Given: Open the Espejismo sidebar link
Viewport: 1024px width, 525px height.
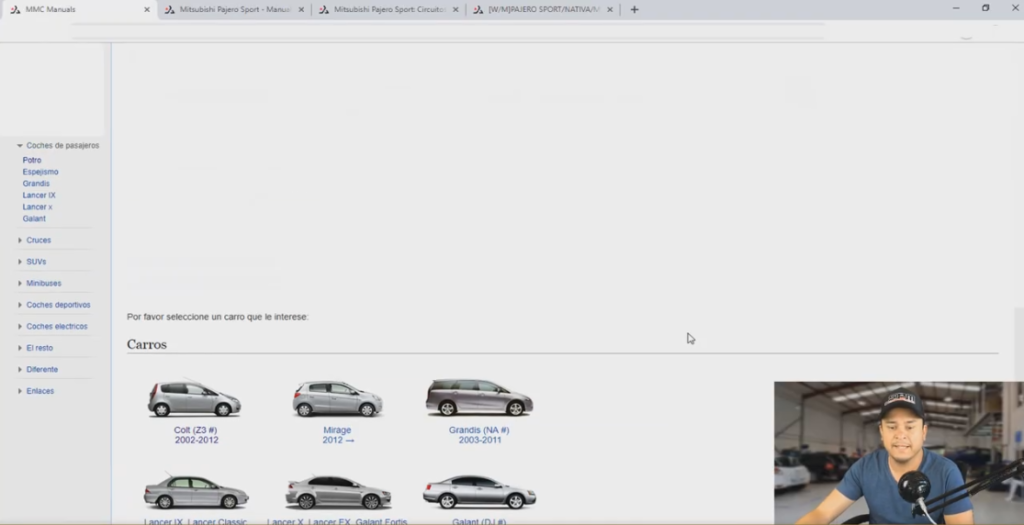Looking at the screenshot, I should (40, 172).
